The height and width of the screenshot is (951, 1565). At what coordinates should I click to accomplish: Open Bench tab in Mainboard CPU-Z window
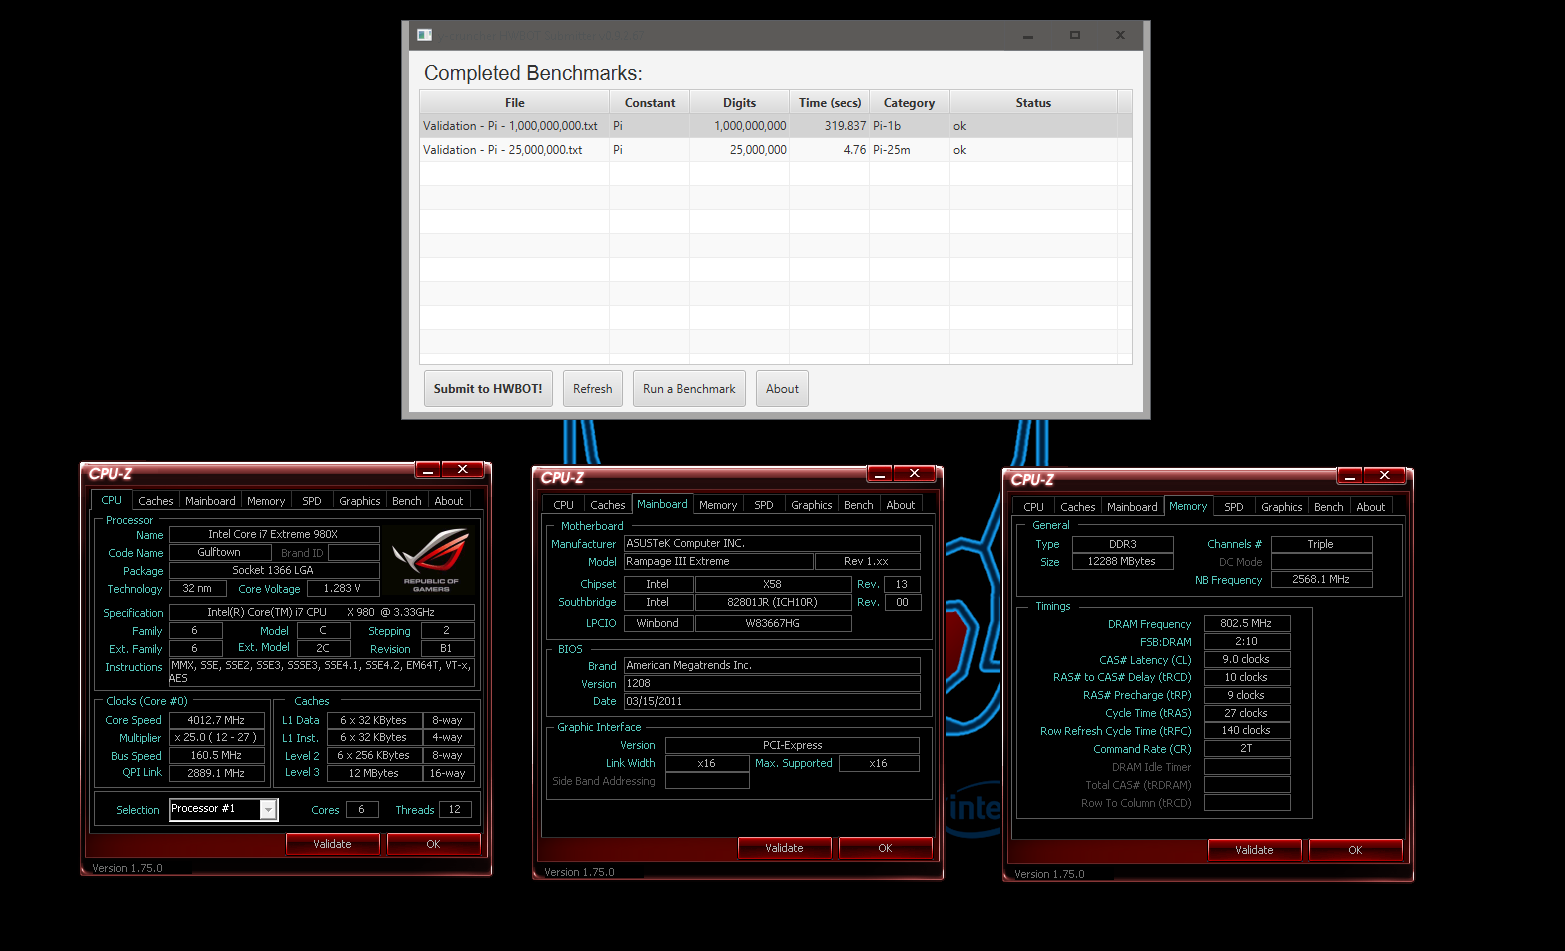tap(859, 505)
